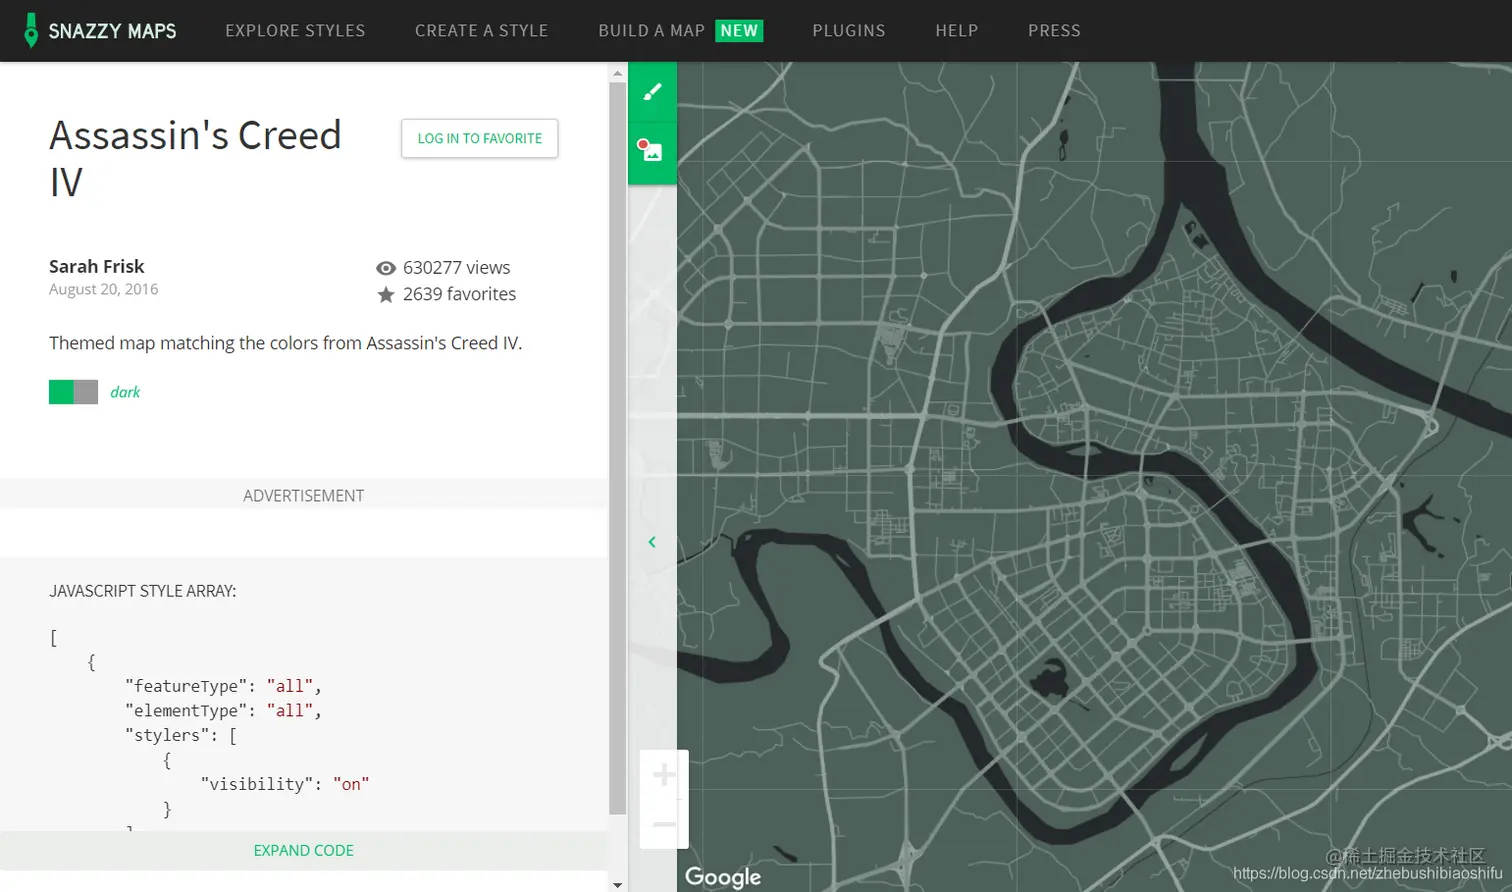This screenshot has height=892, width=1512.
Task: Click the "stylers": [ code line
Action: pyautogui.click(x=181, y=735)
